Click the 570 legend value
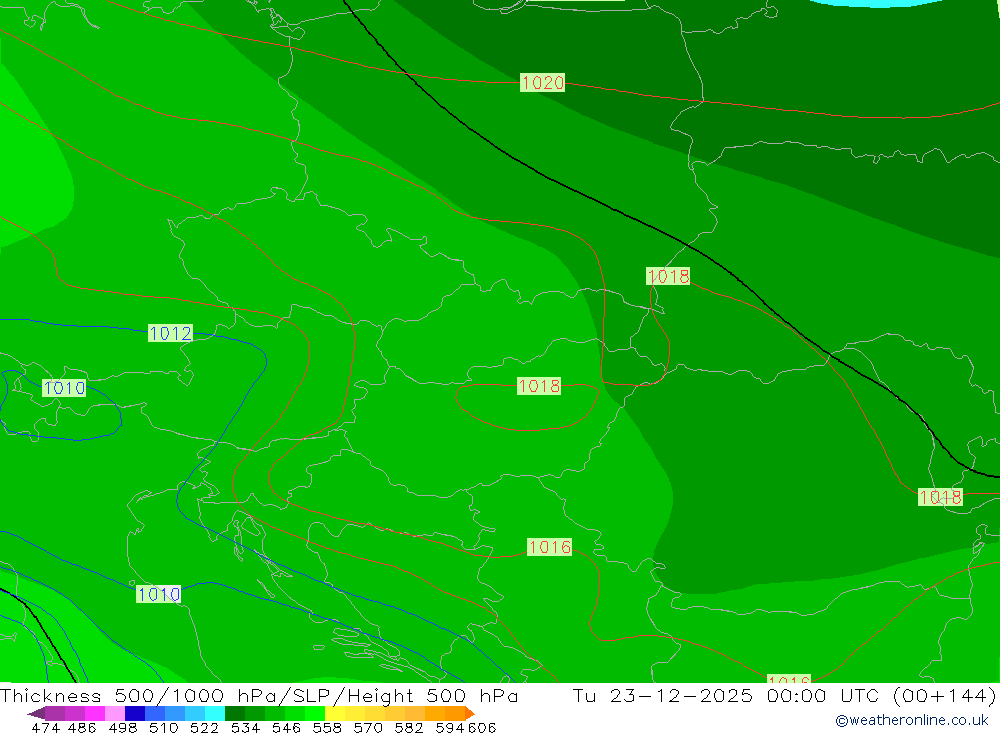The height and width of the screenshot is (733, 1000). pyautogui.click(x=368, y=727)
